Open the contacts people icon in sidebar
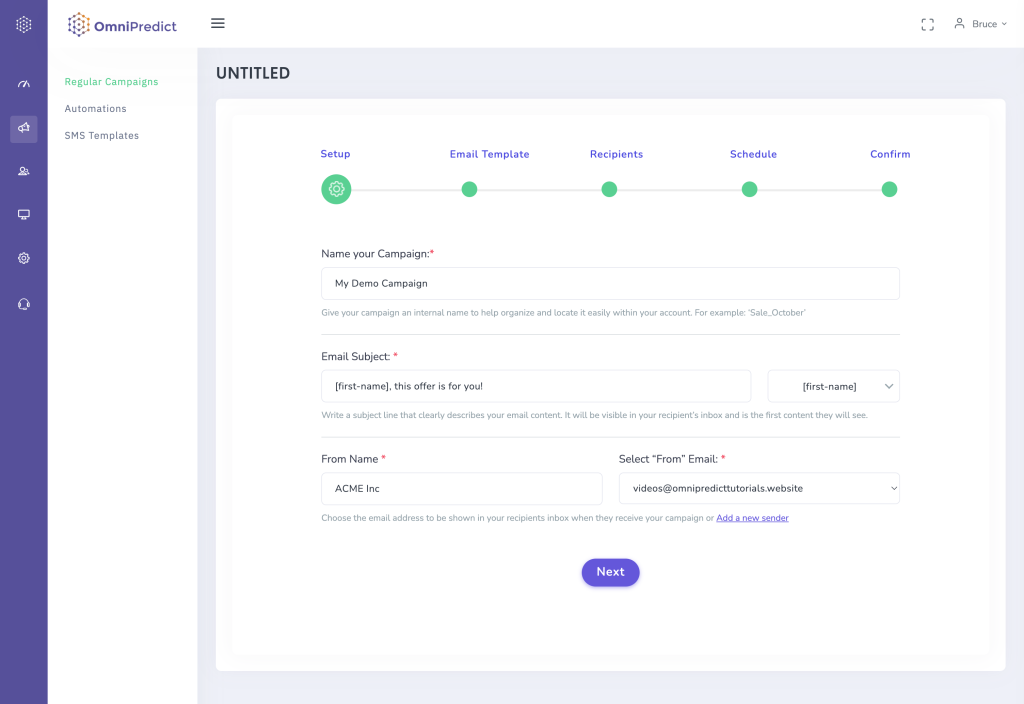1024x704 pixels. [24, 172]
